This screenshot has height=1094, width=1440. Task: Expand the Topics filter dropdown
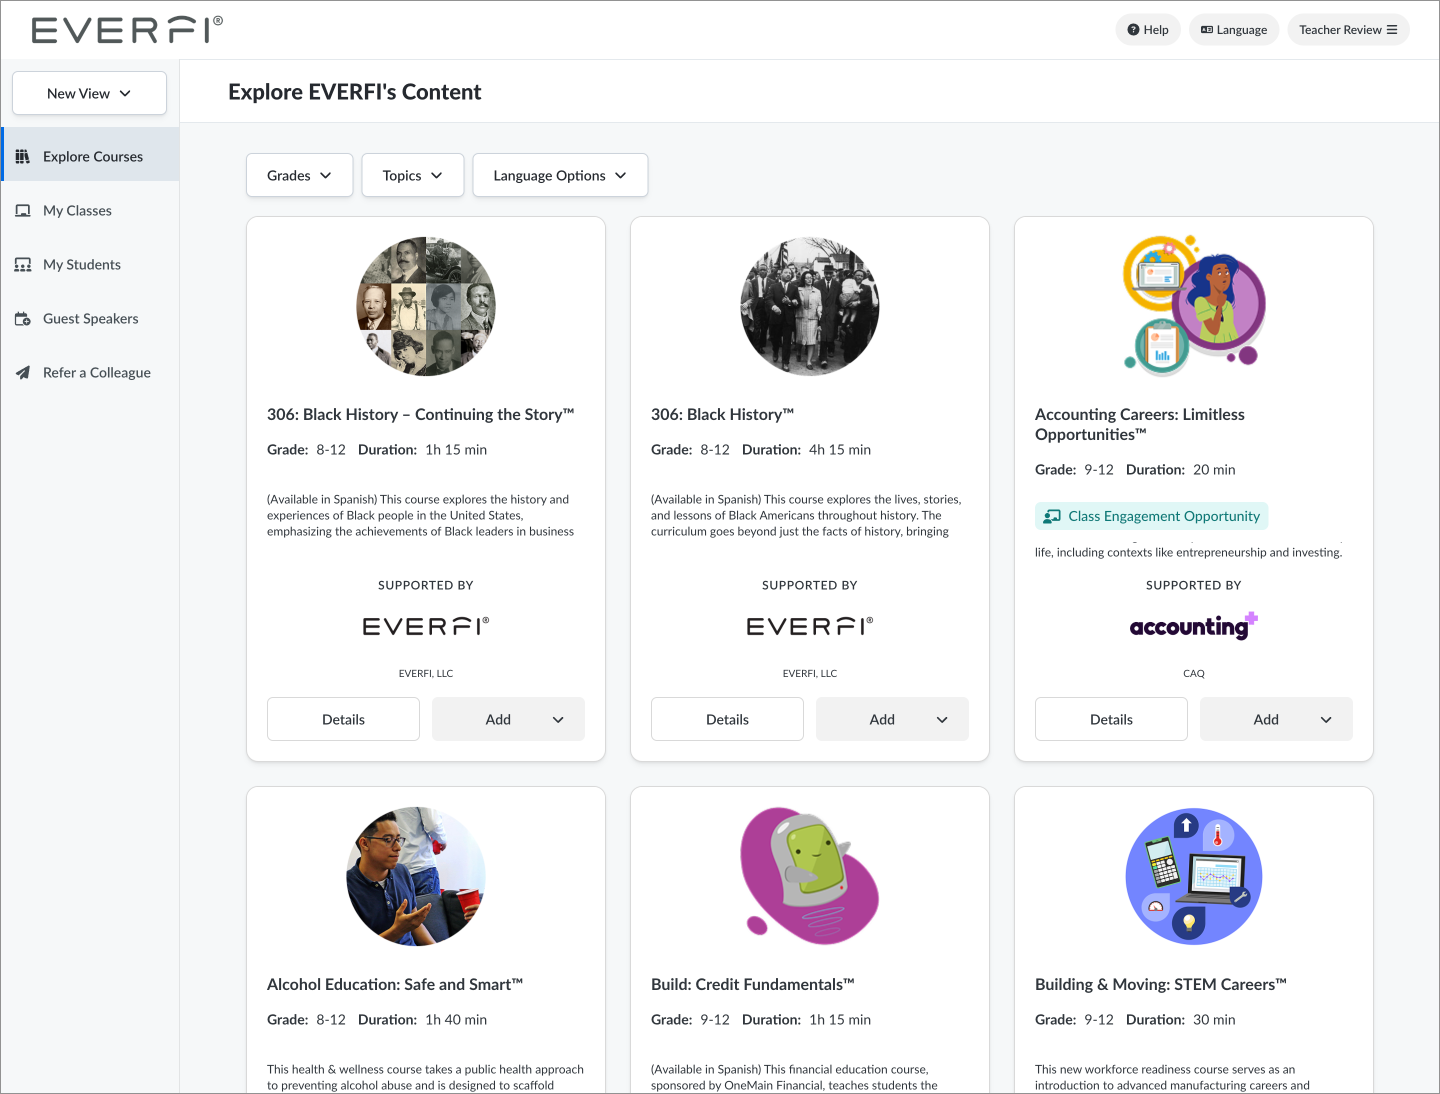412,175
